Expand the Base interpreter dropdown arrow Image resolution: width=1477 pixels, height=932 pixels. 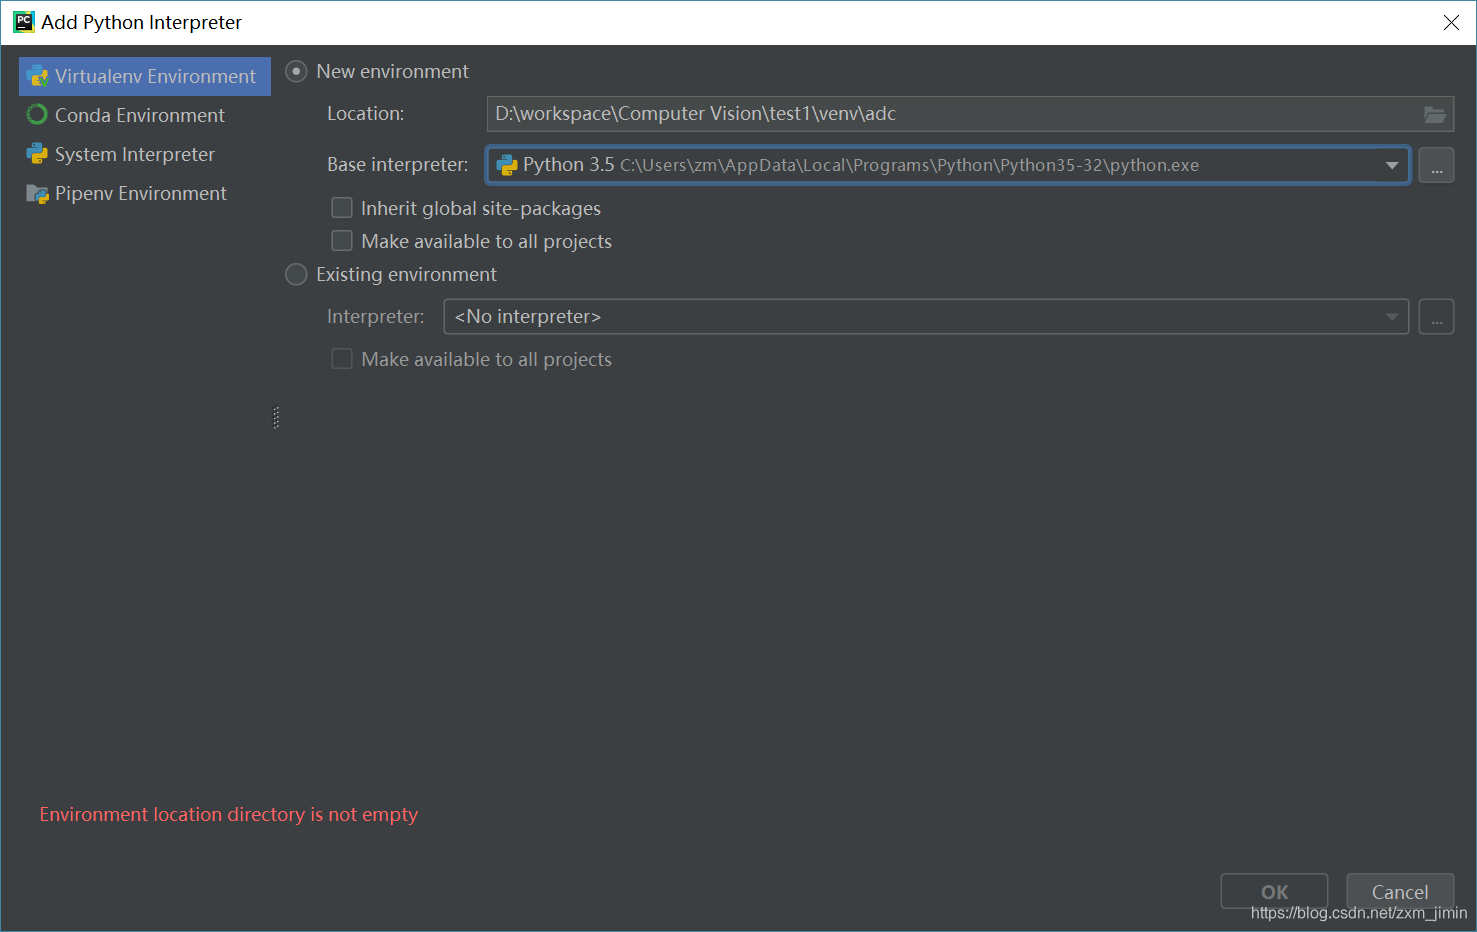point(1392,165)
